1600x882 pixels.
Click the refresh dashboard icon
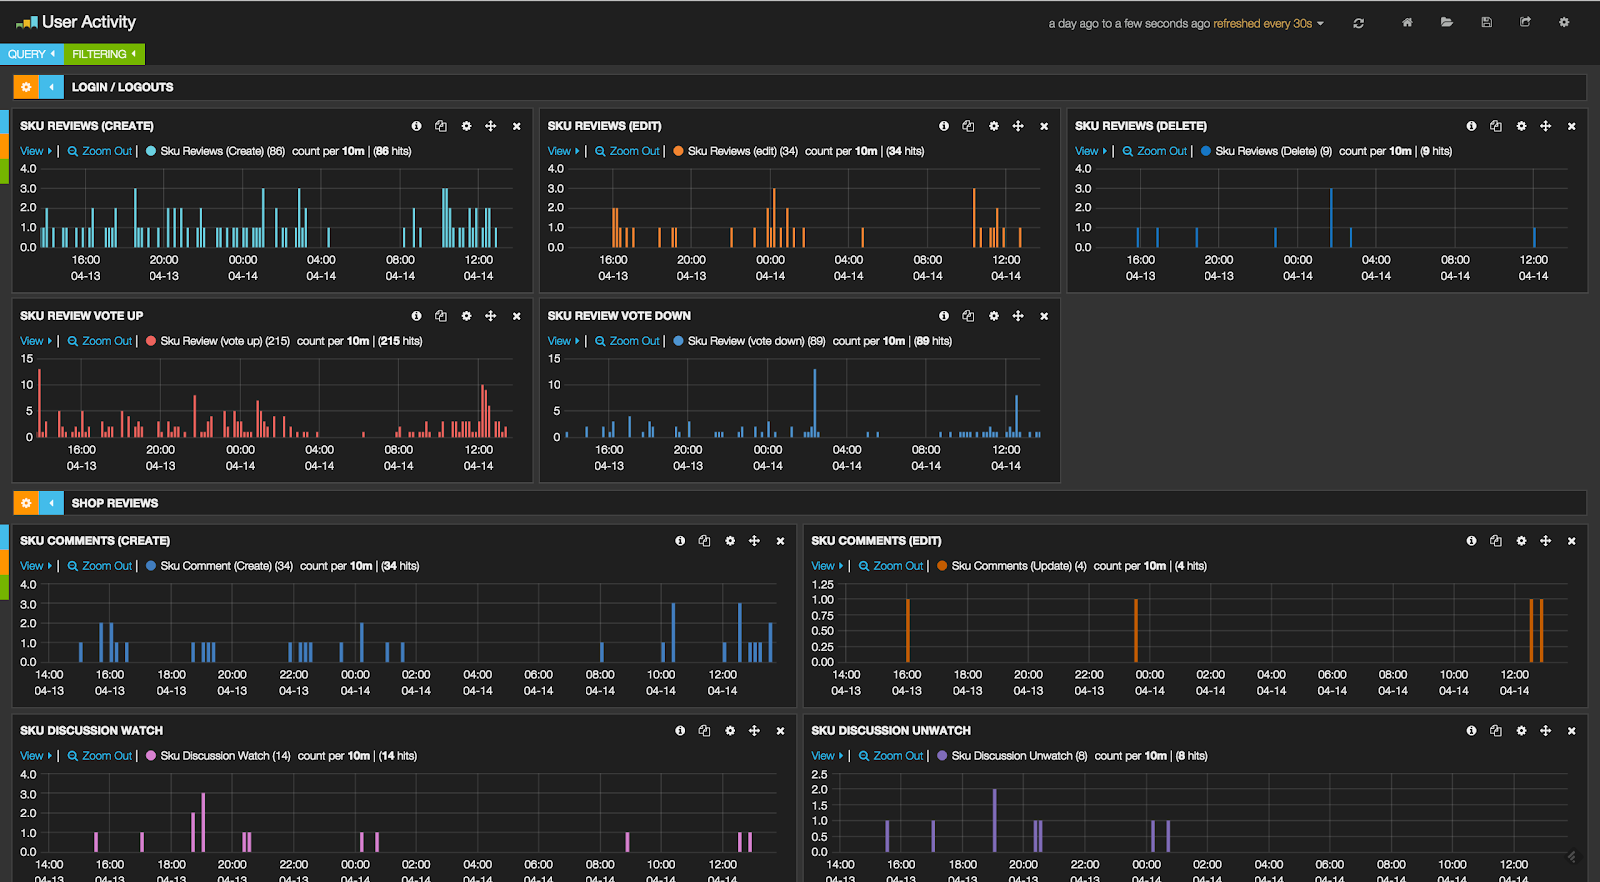[x=1358, y=23]
